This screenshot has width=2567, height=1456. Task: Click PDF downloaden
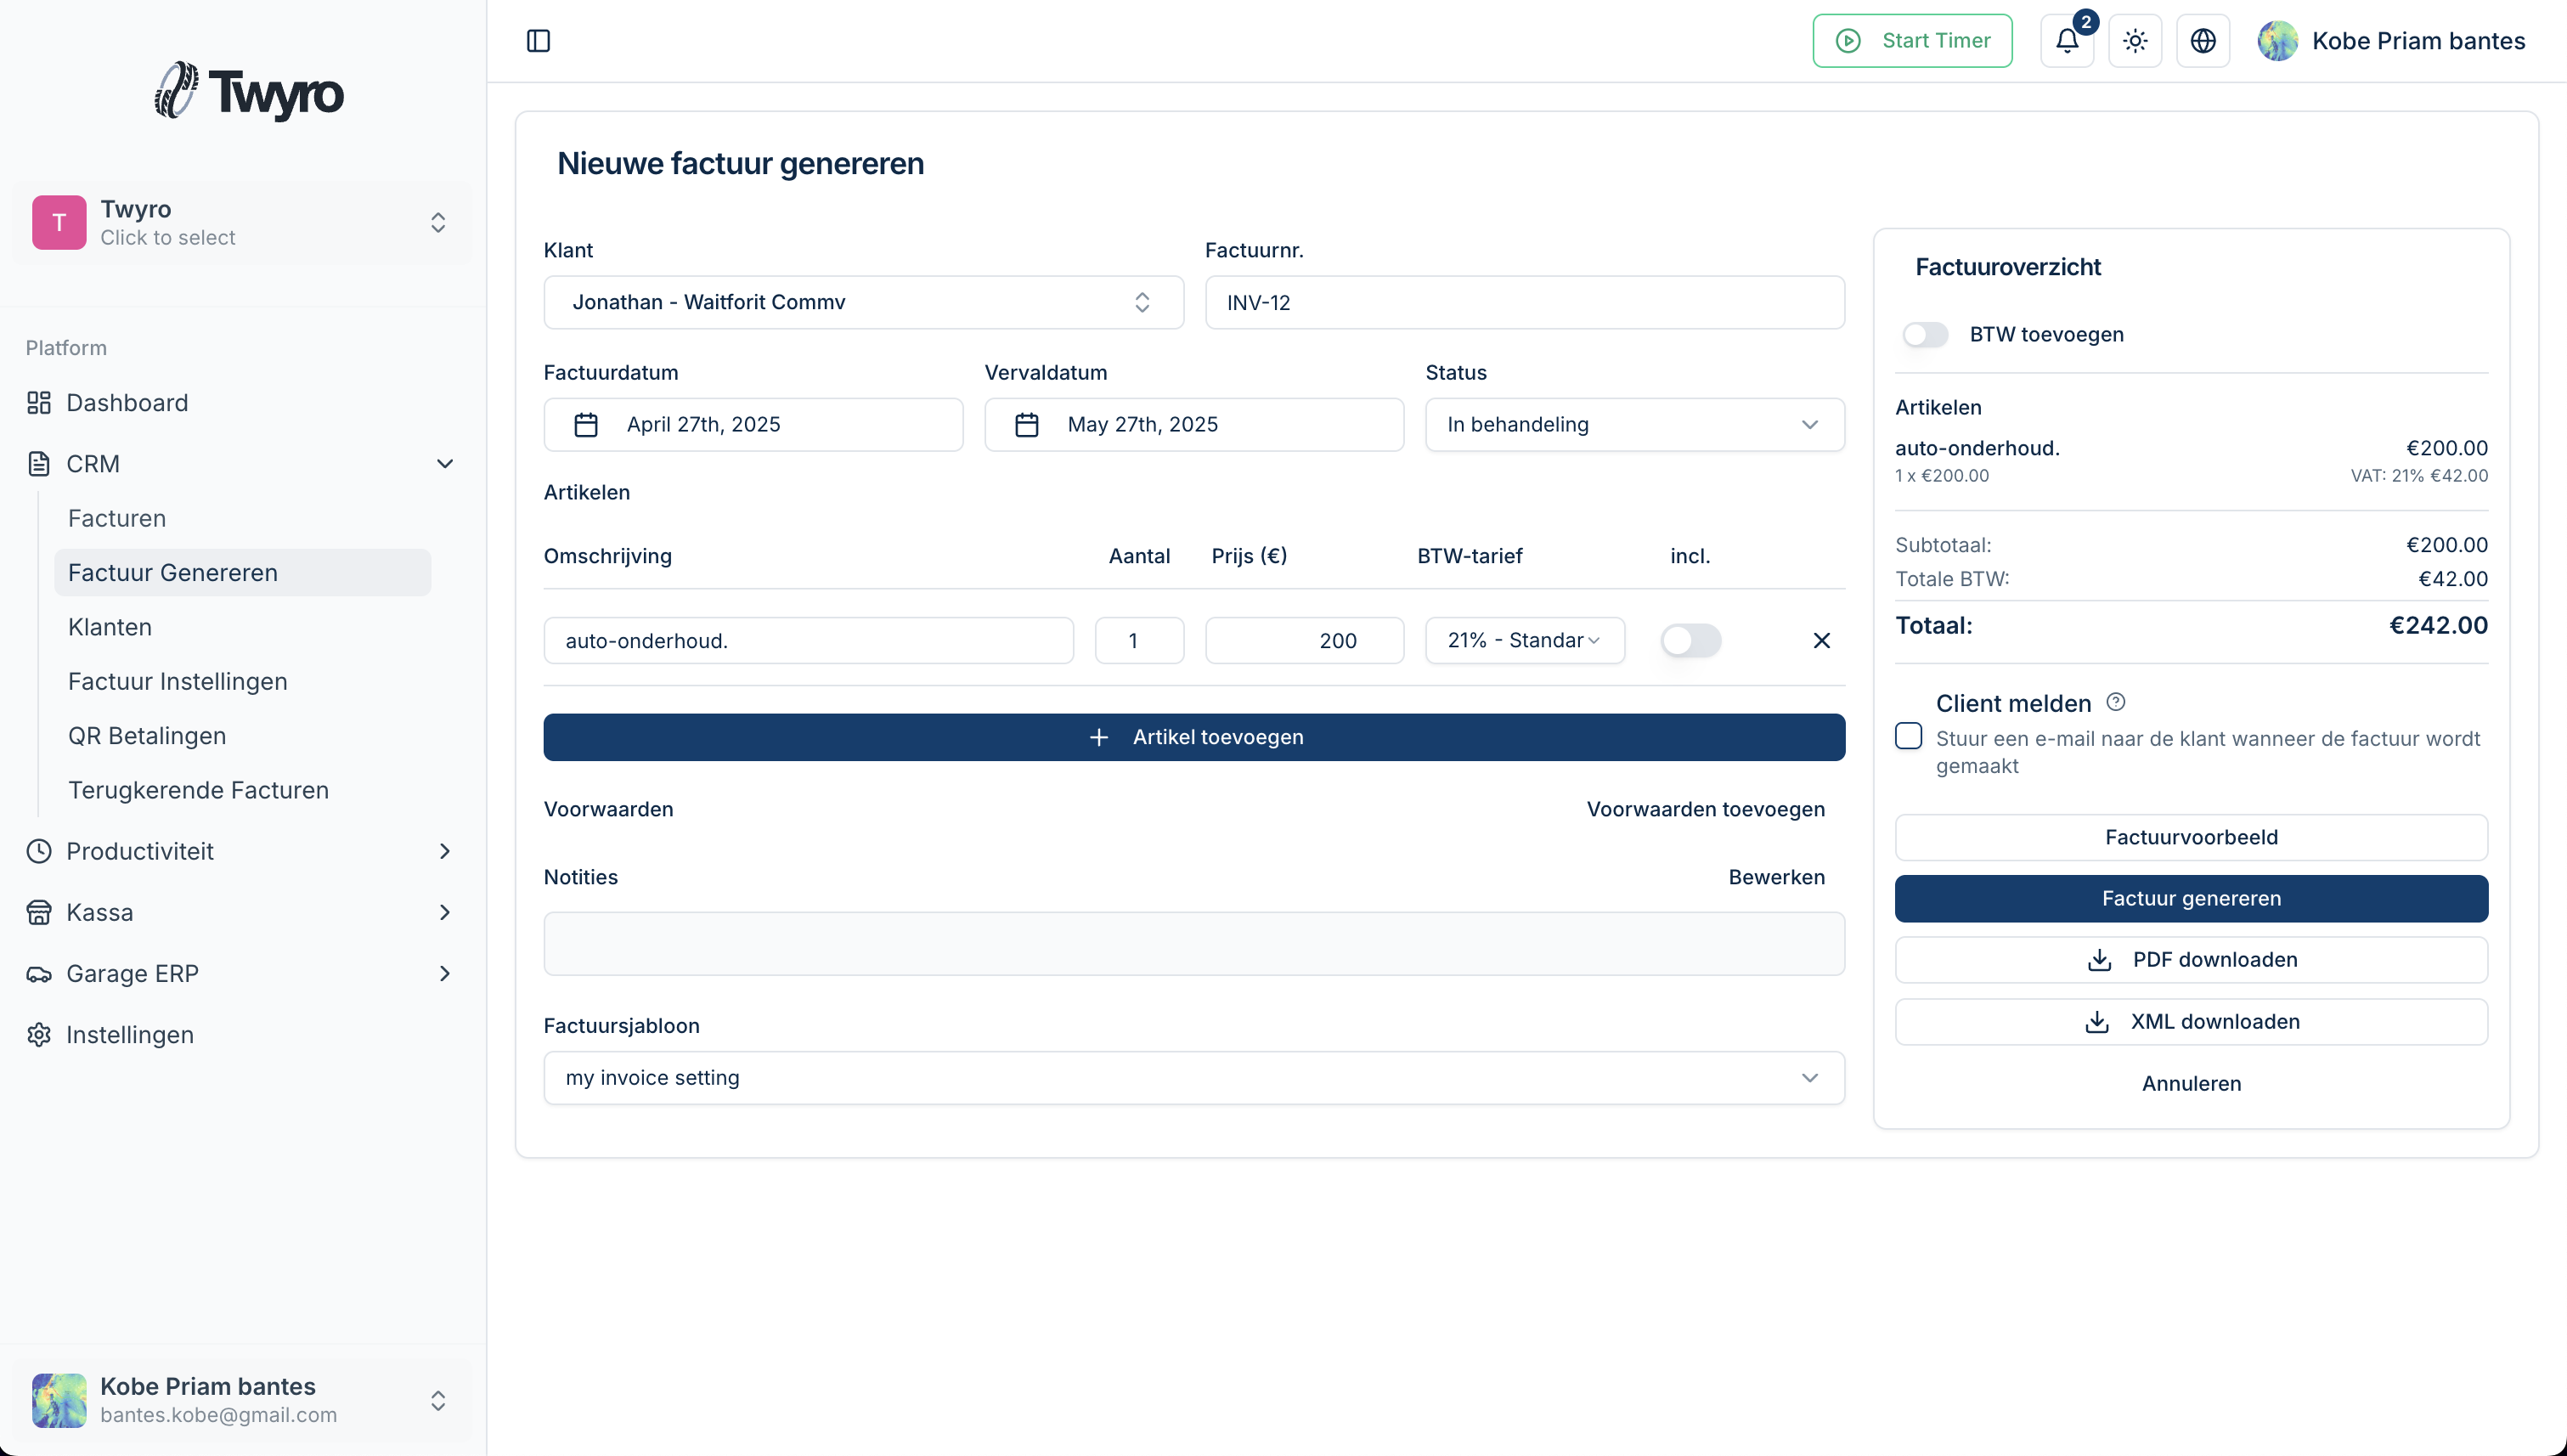coord(2190,959)
